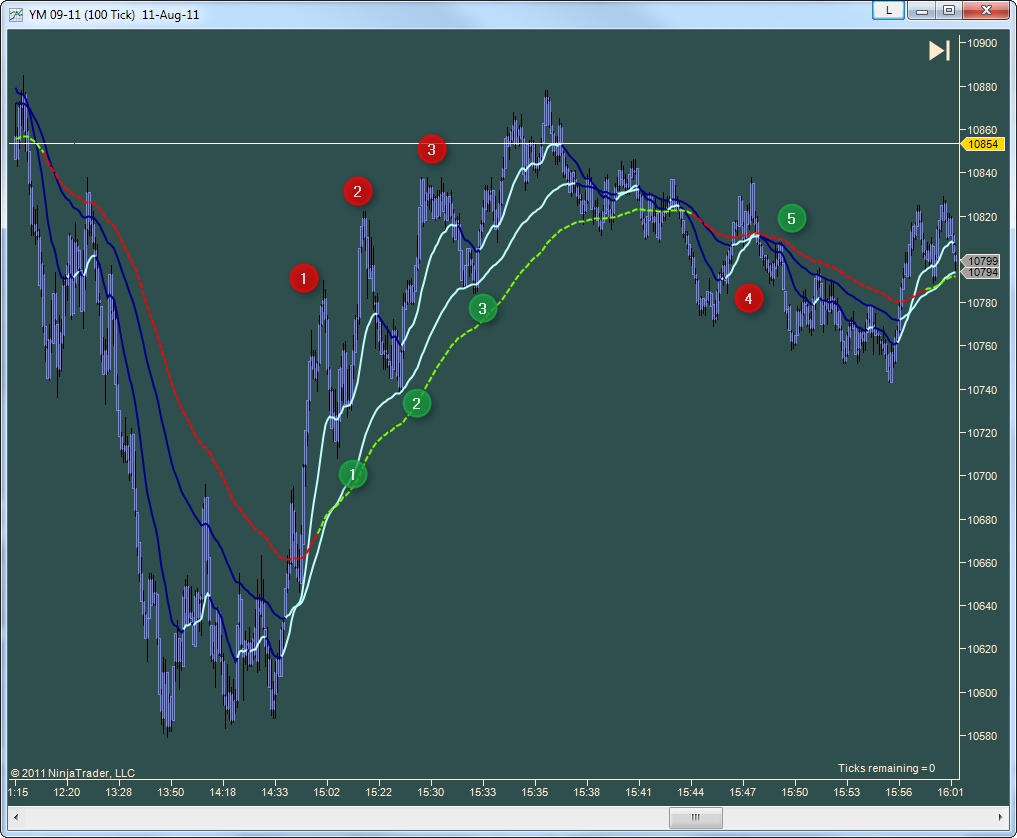Click the 10820 price axis label
The width and height of the screenshot is (1017, 838).
coord(982,217)
